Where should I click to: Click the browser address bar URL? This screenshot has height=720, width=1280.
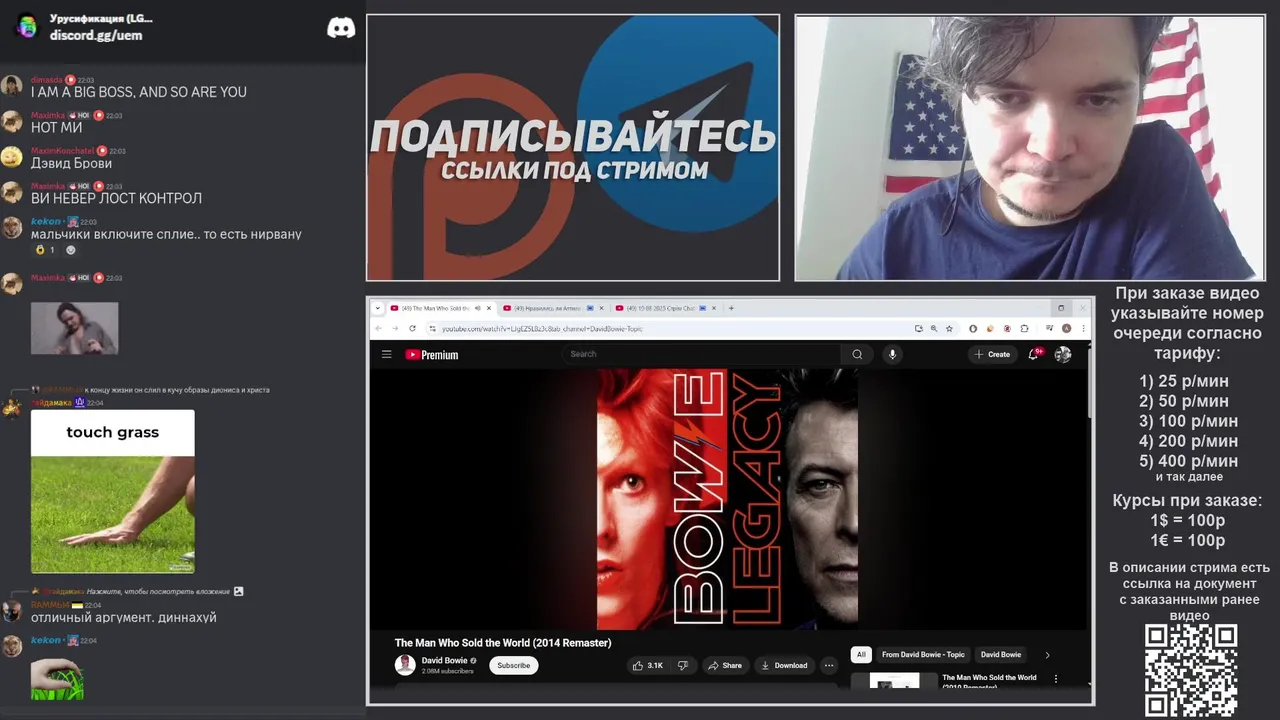pos(542,328)
